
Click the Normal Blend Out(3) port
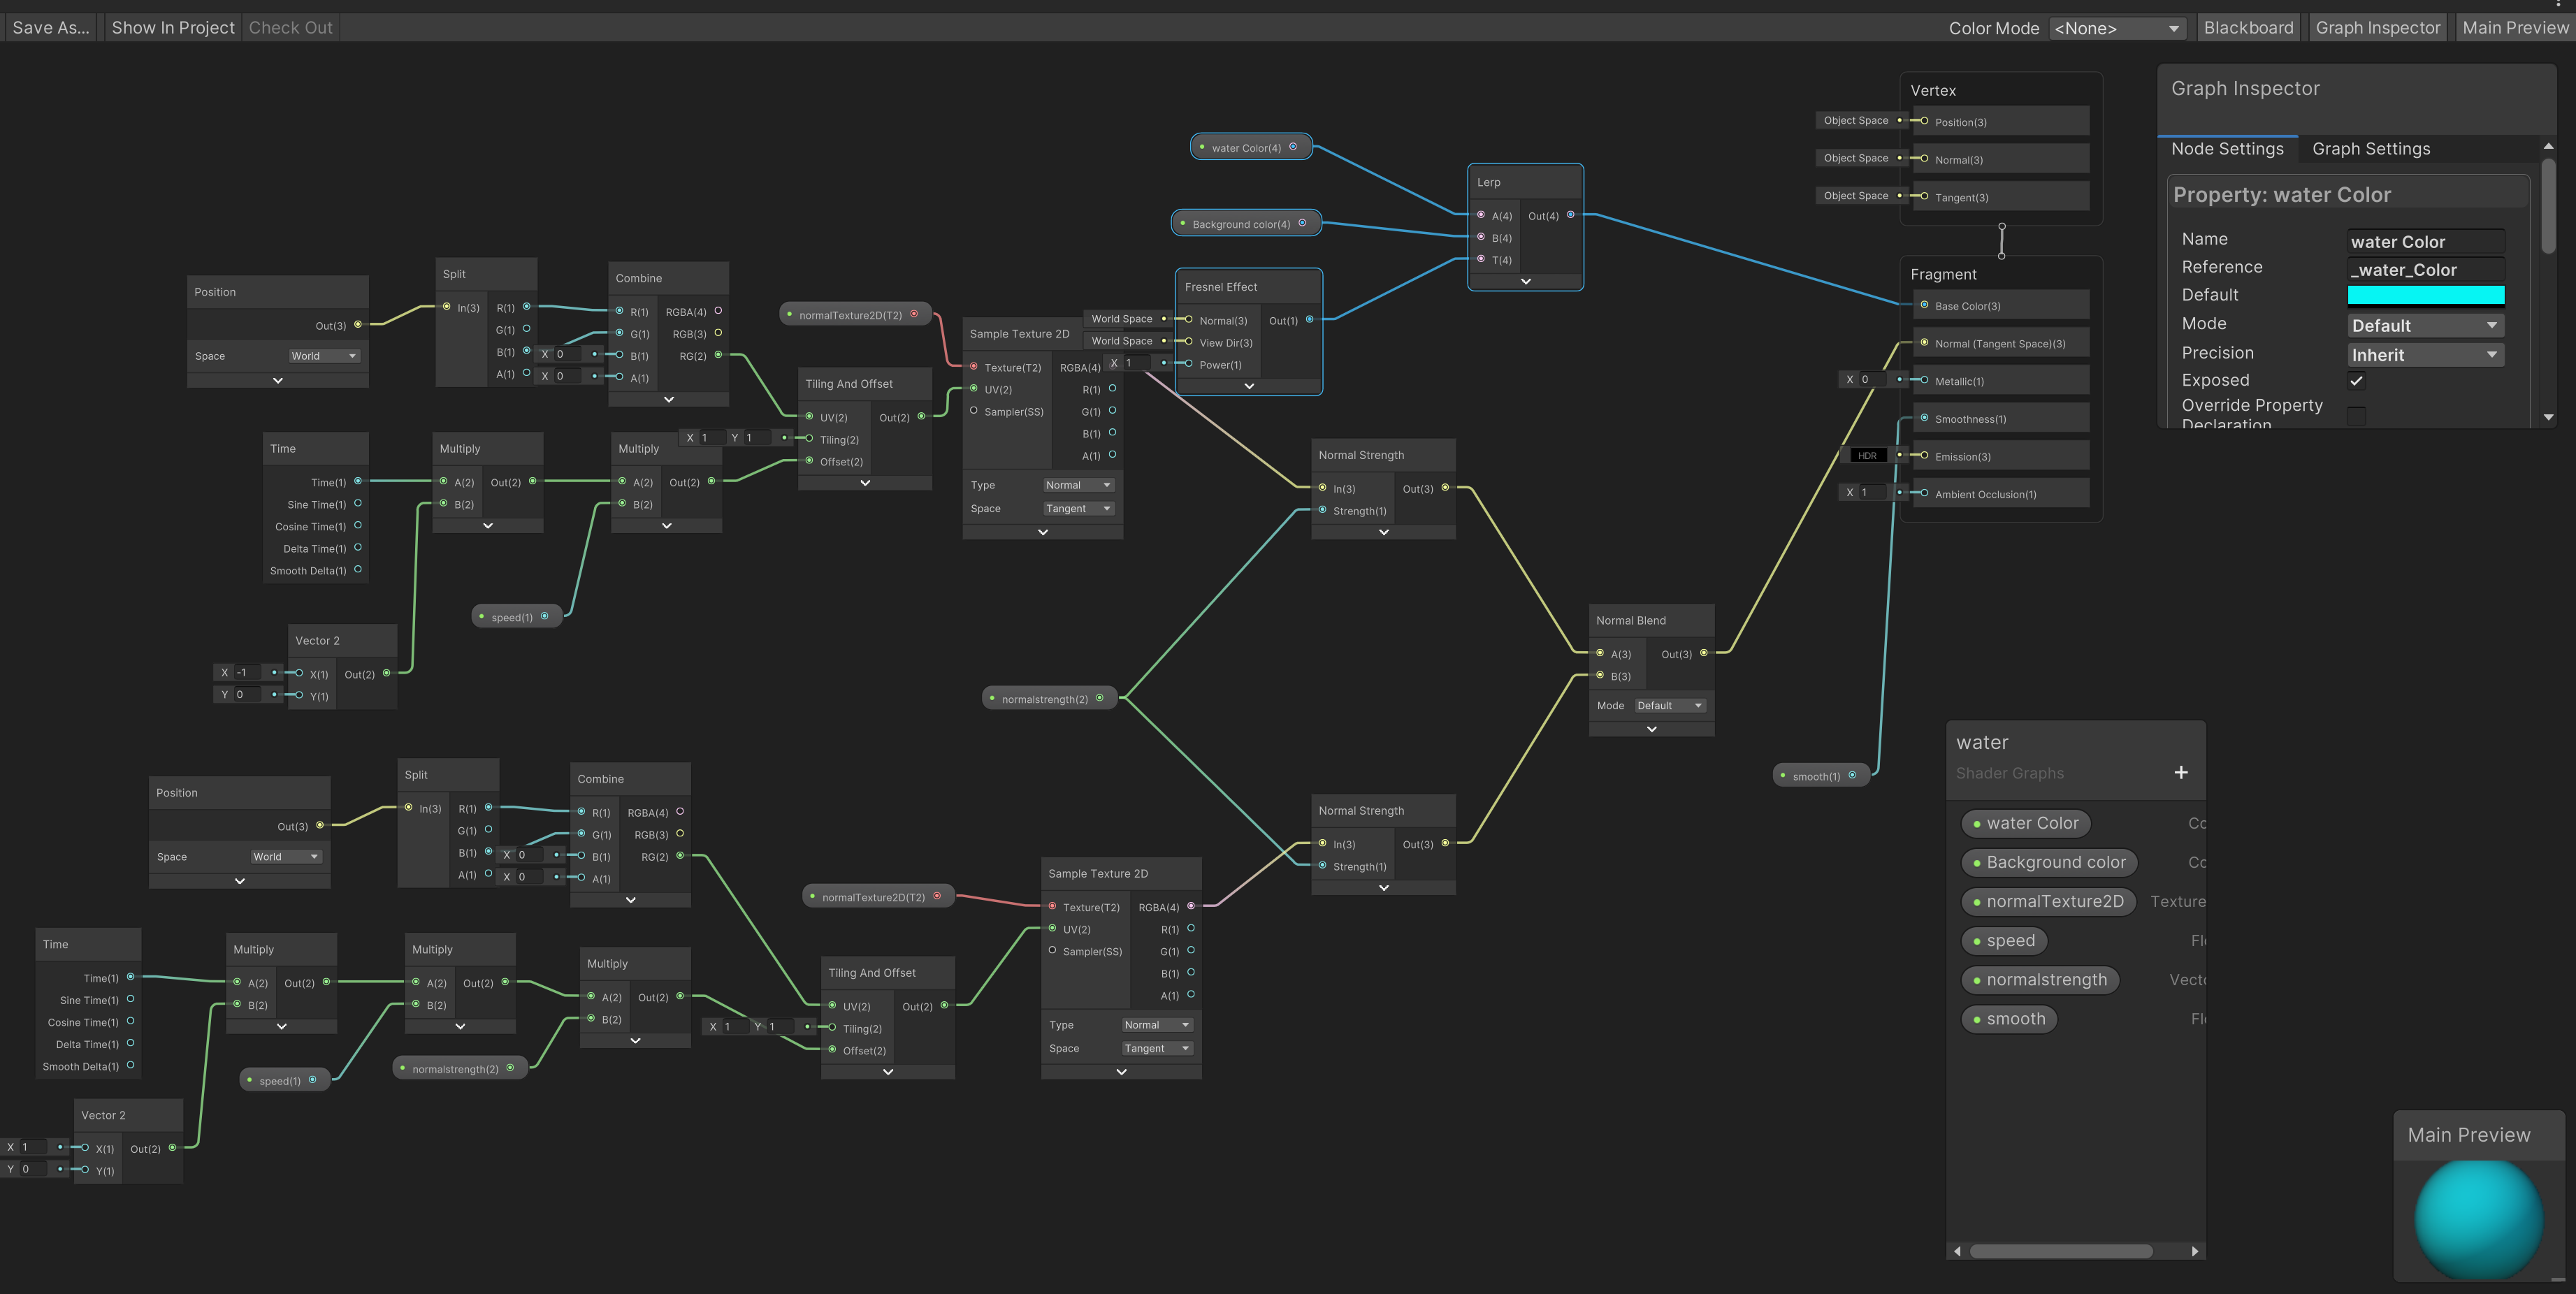click(1703, 653)
